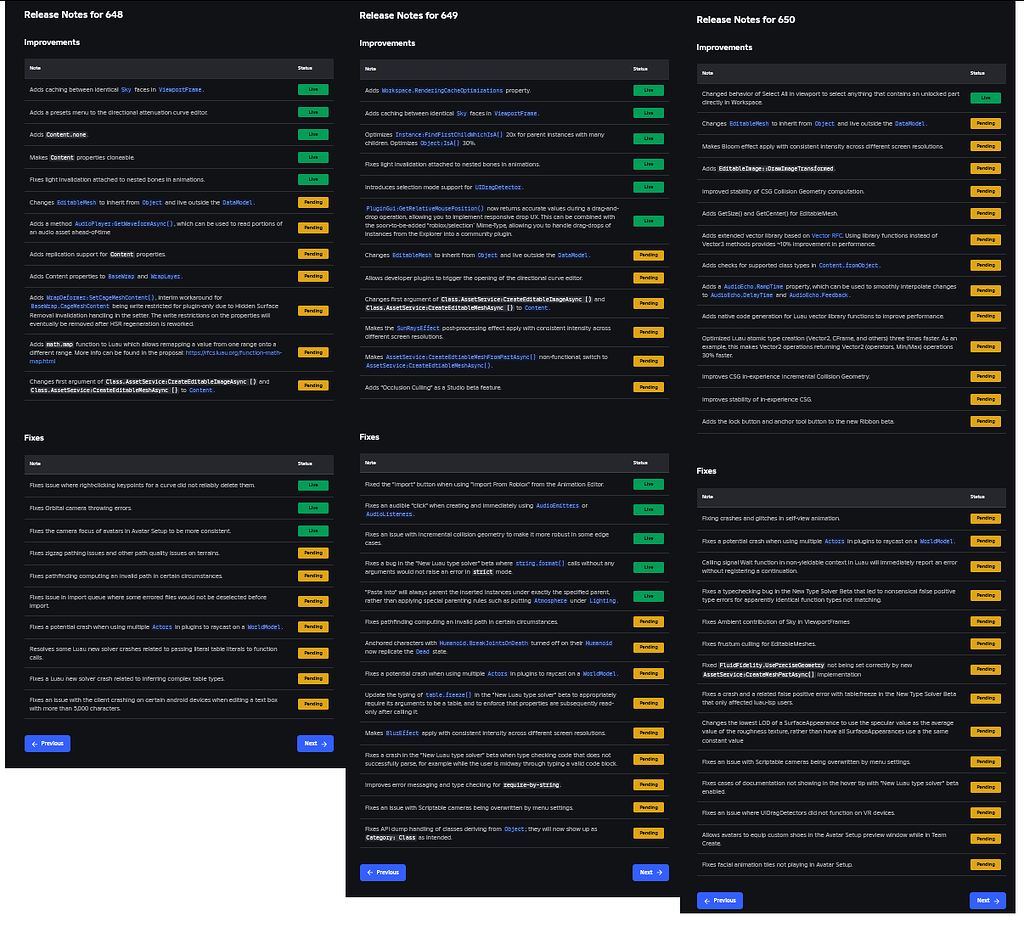Open AudioEcho.Feedback link
Viewport: 1024px width, 927px height.
pos(818,295)
